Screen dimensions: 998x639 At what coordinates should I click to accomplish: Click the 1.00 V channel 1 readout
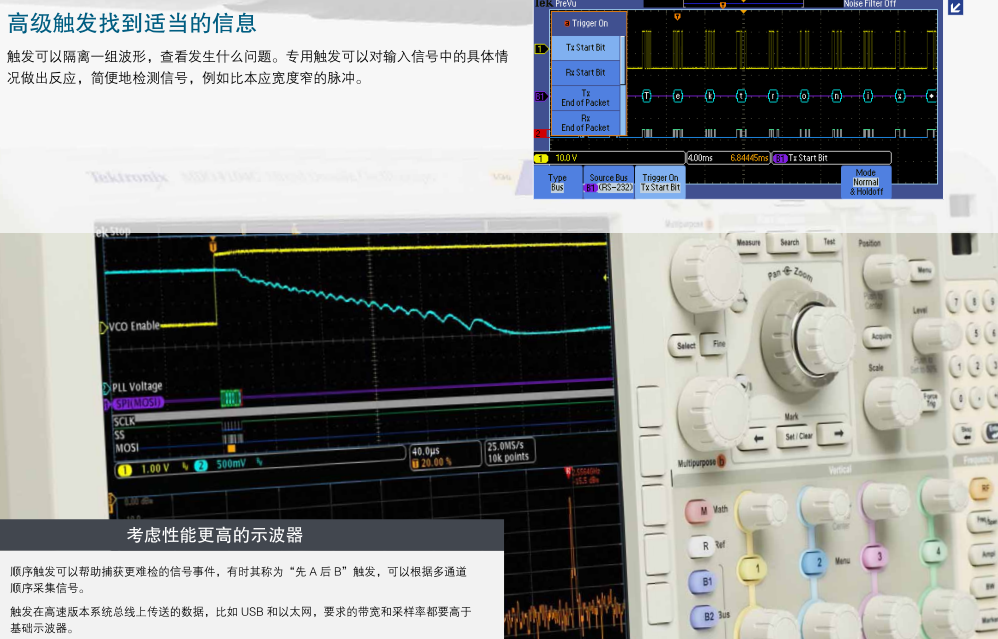pos(155,469)
